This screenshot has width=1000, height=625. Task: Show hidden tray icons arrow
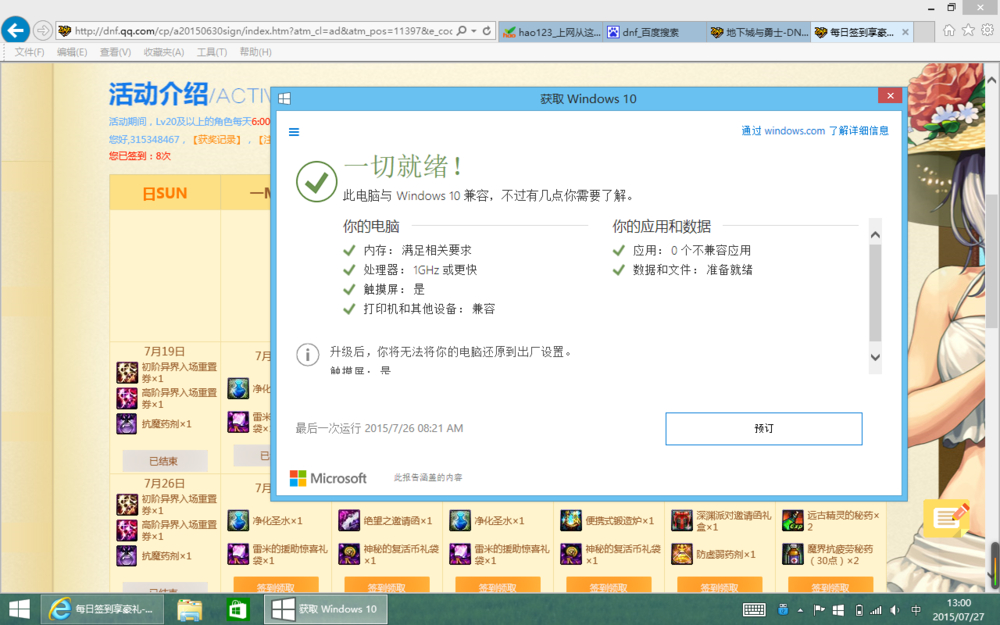click(x=800, y=610)
